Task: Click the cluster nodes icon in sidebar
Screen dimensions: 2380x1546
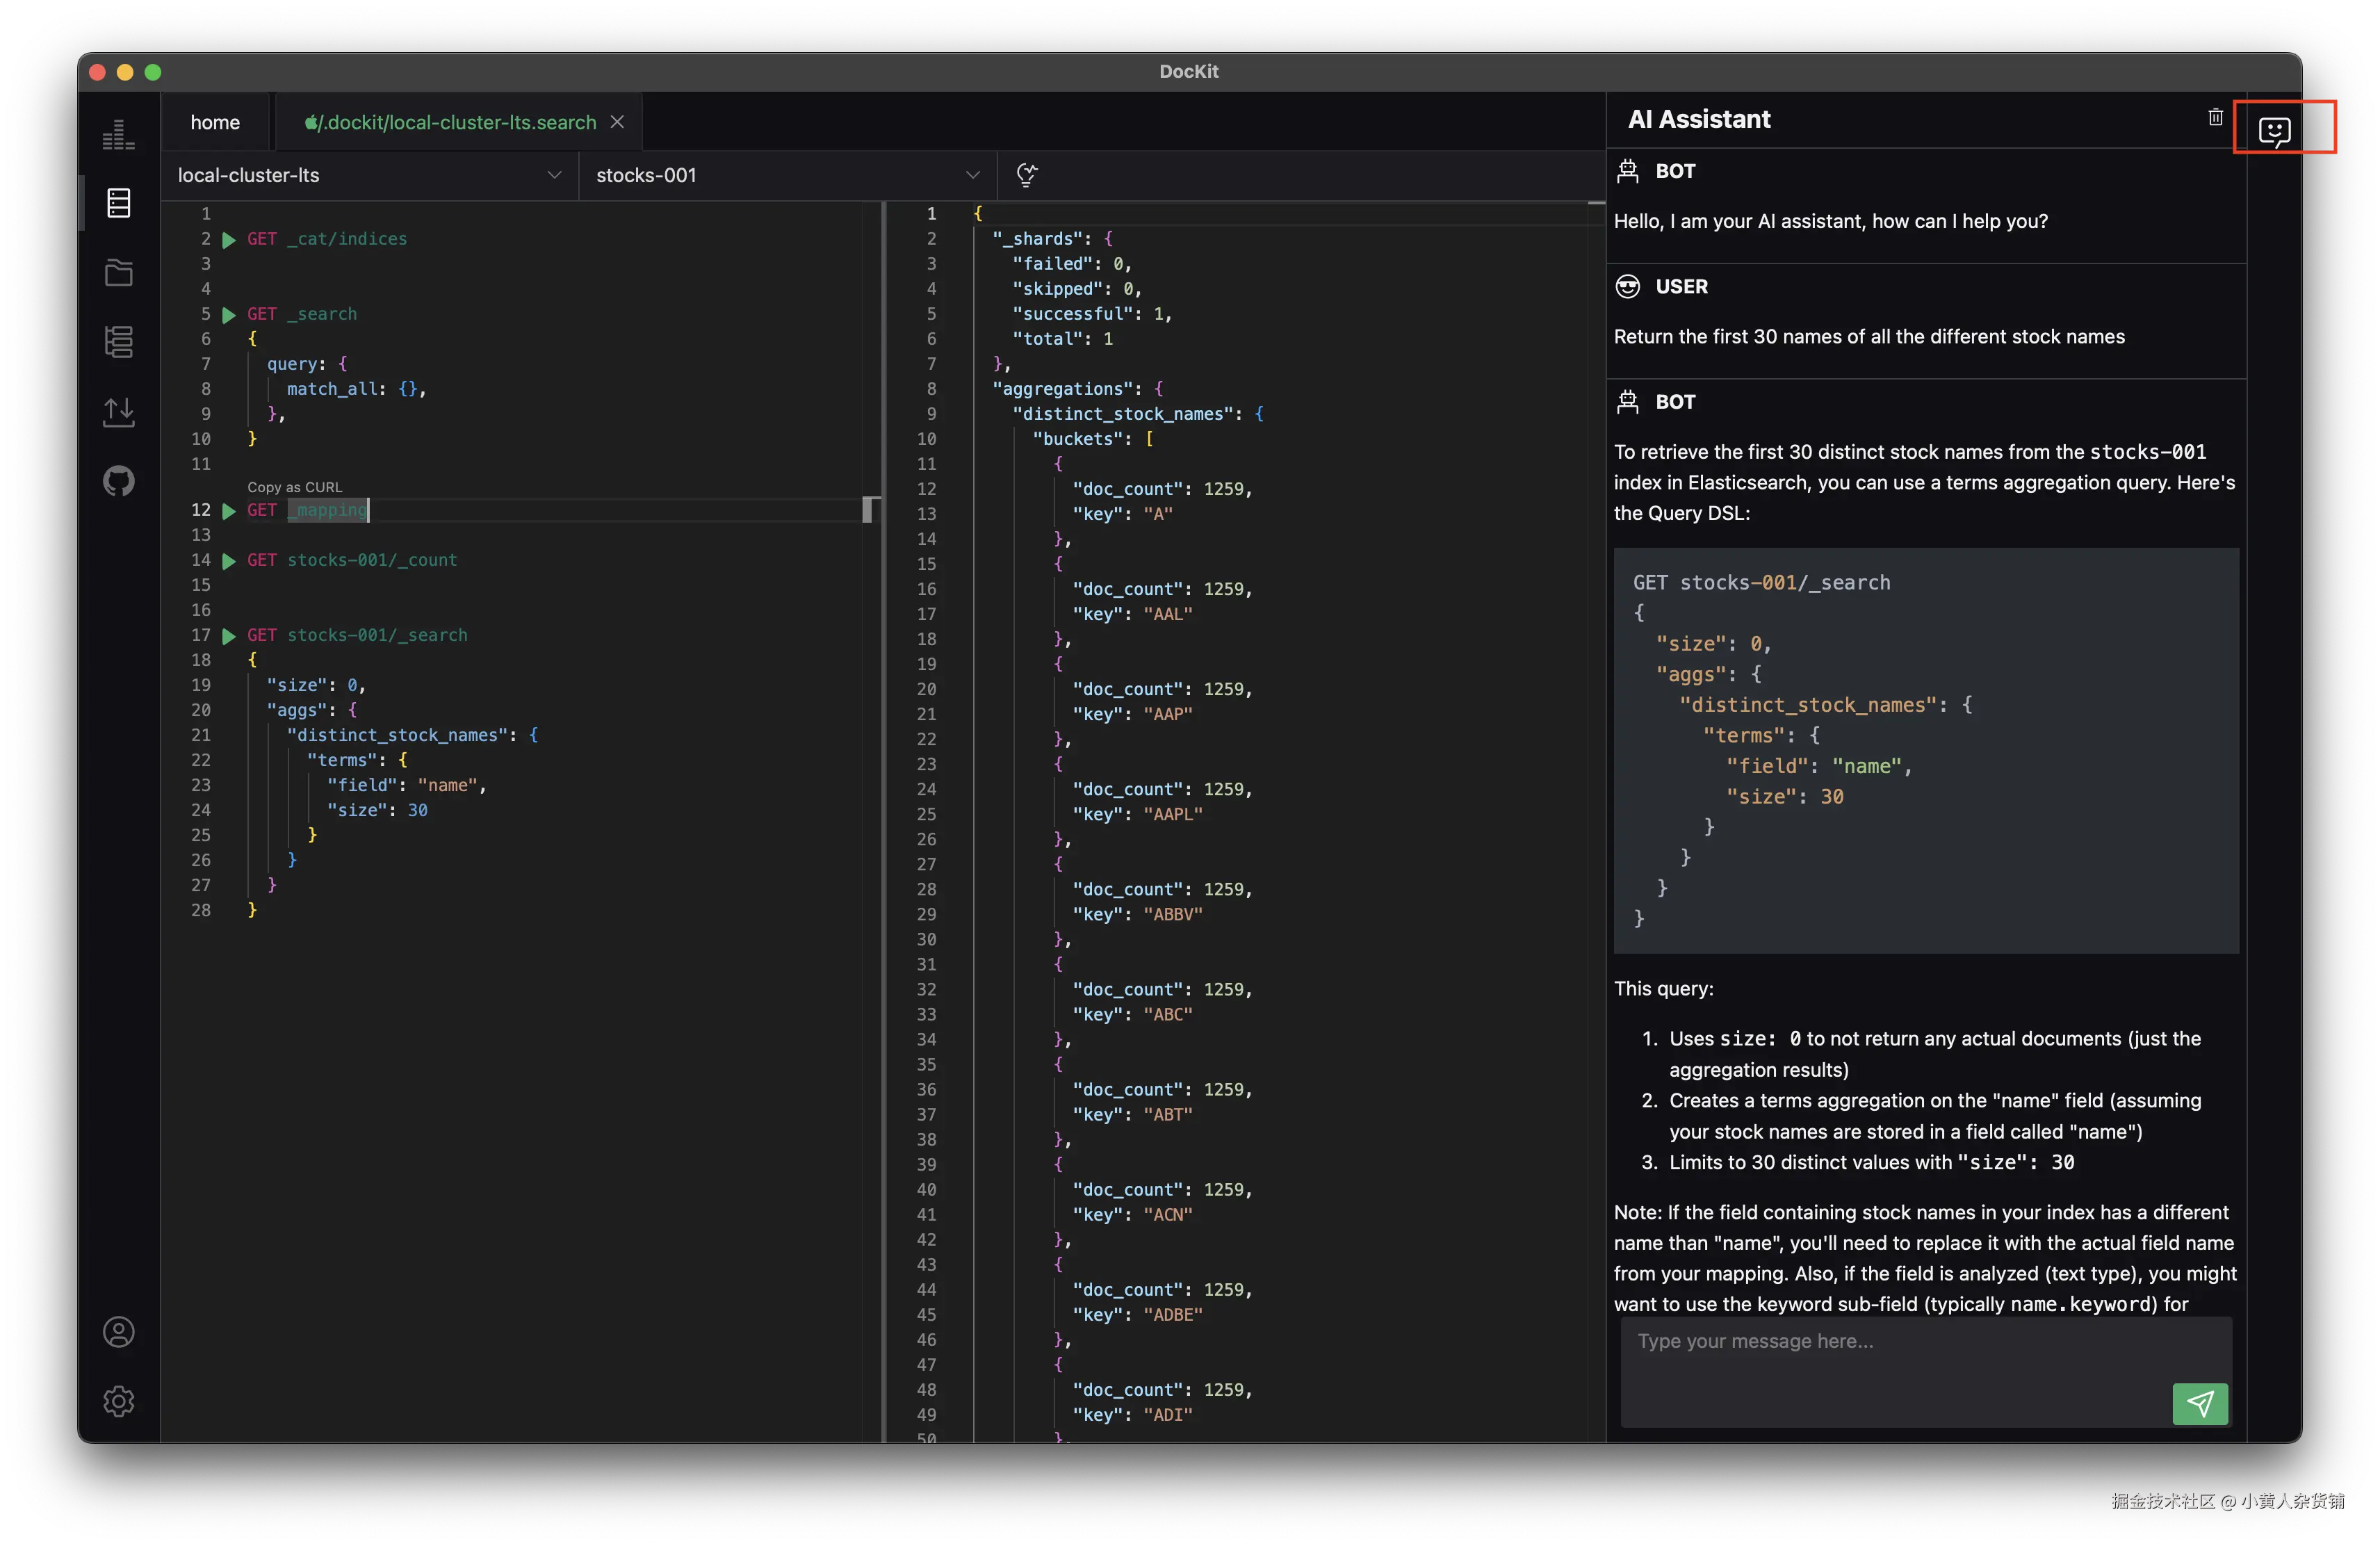Action: (x=118, y=342)
